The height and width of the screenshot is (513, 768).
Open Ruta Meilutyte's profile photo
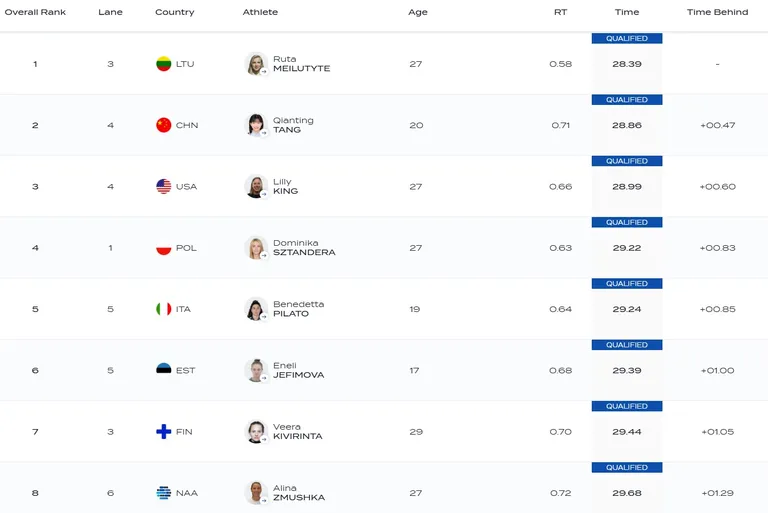click(256, 64)
